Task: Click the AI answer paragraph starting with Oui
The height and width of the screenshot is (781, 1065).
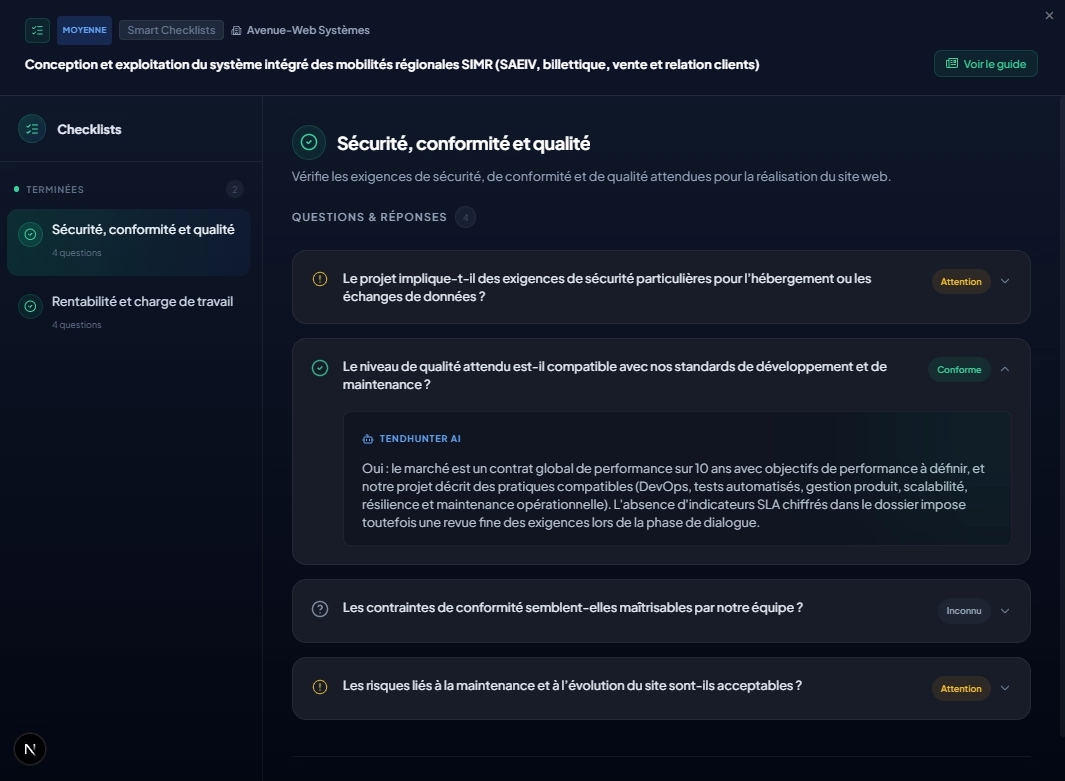Action: 673,495
